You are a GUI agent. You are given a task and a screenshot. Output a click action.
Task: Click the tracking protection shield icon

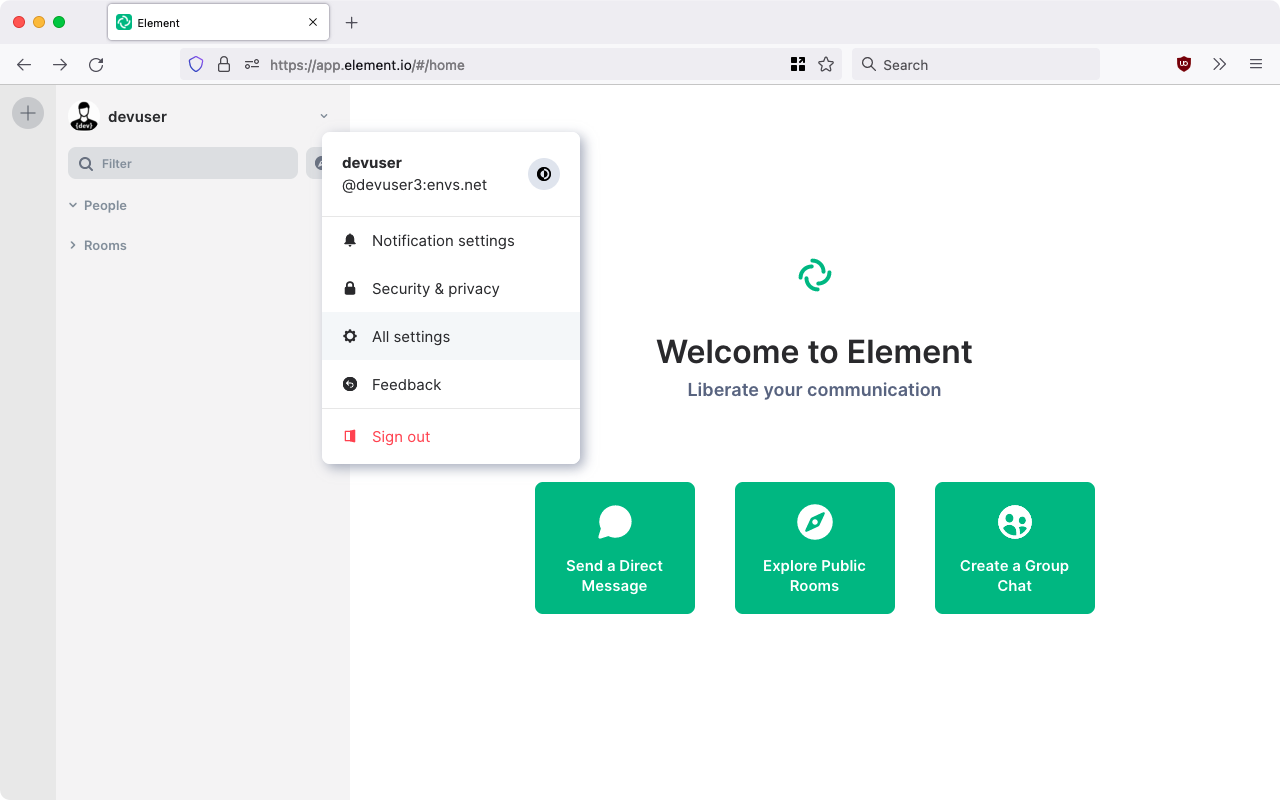coord(196,64)
